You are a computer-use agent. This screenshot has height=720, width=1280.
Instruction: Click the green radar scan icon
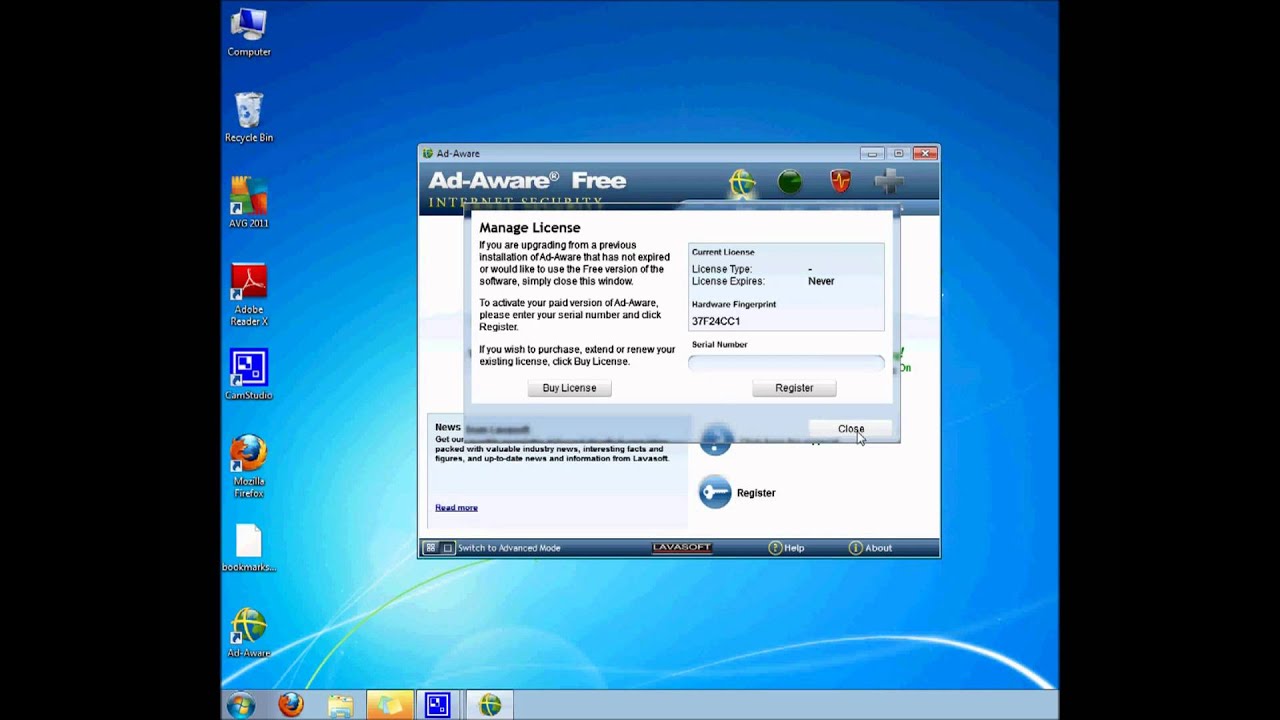click(790, 182)
